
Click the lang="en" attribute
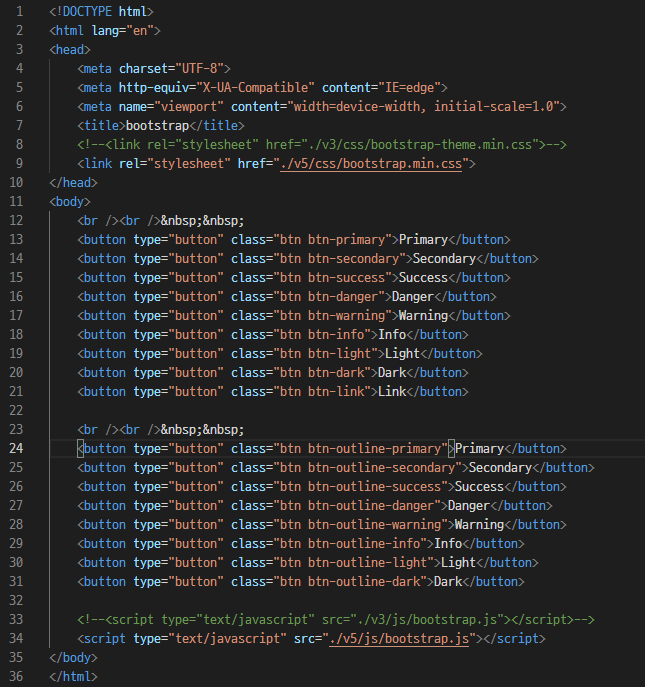click(x=122, y=31)
